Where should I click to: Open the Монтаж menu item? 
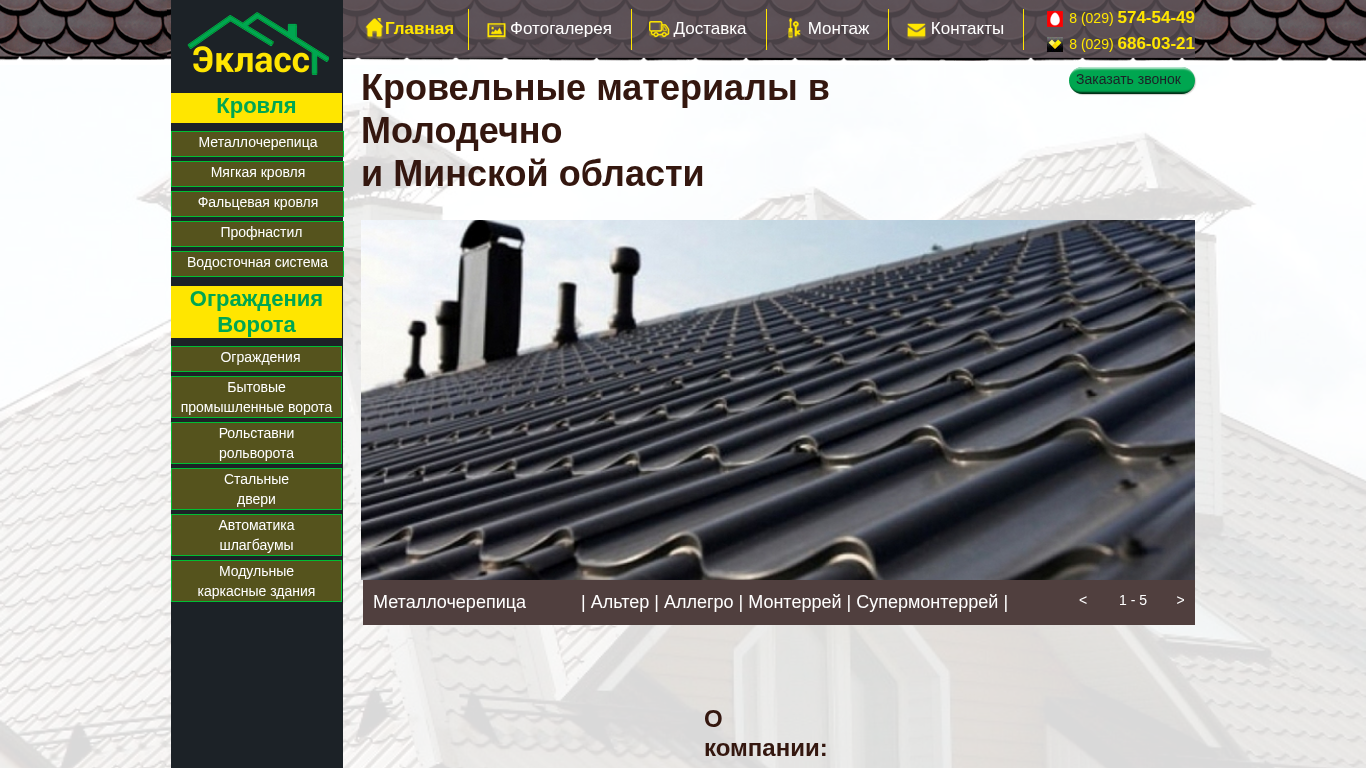coord(838,29)
